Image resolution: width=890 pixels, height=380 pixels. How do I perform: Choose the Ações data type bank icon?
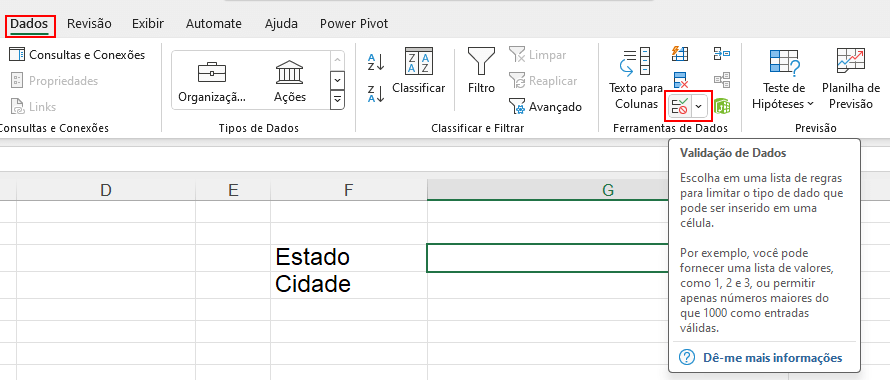click(x=289, y=81)
